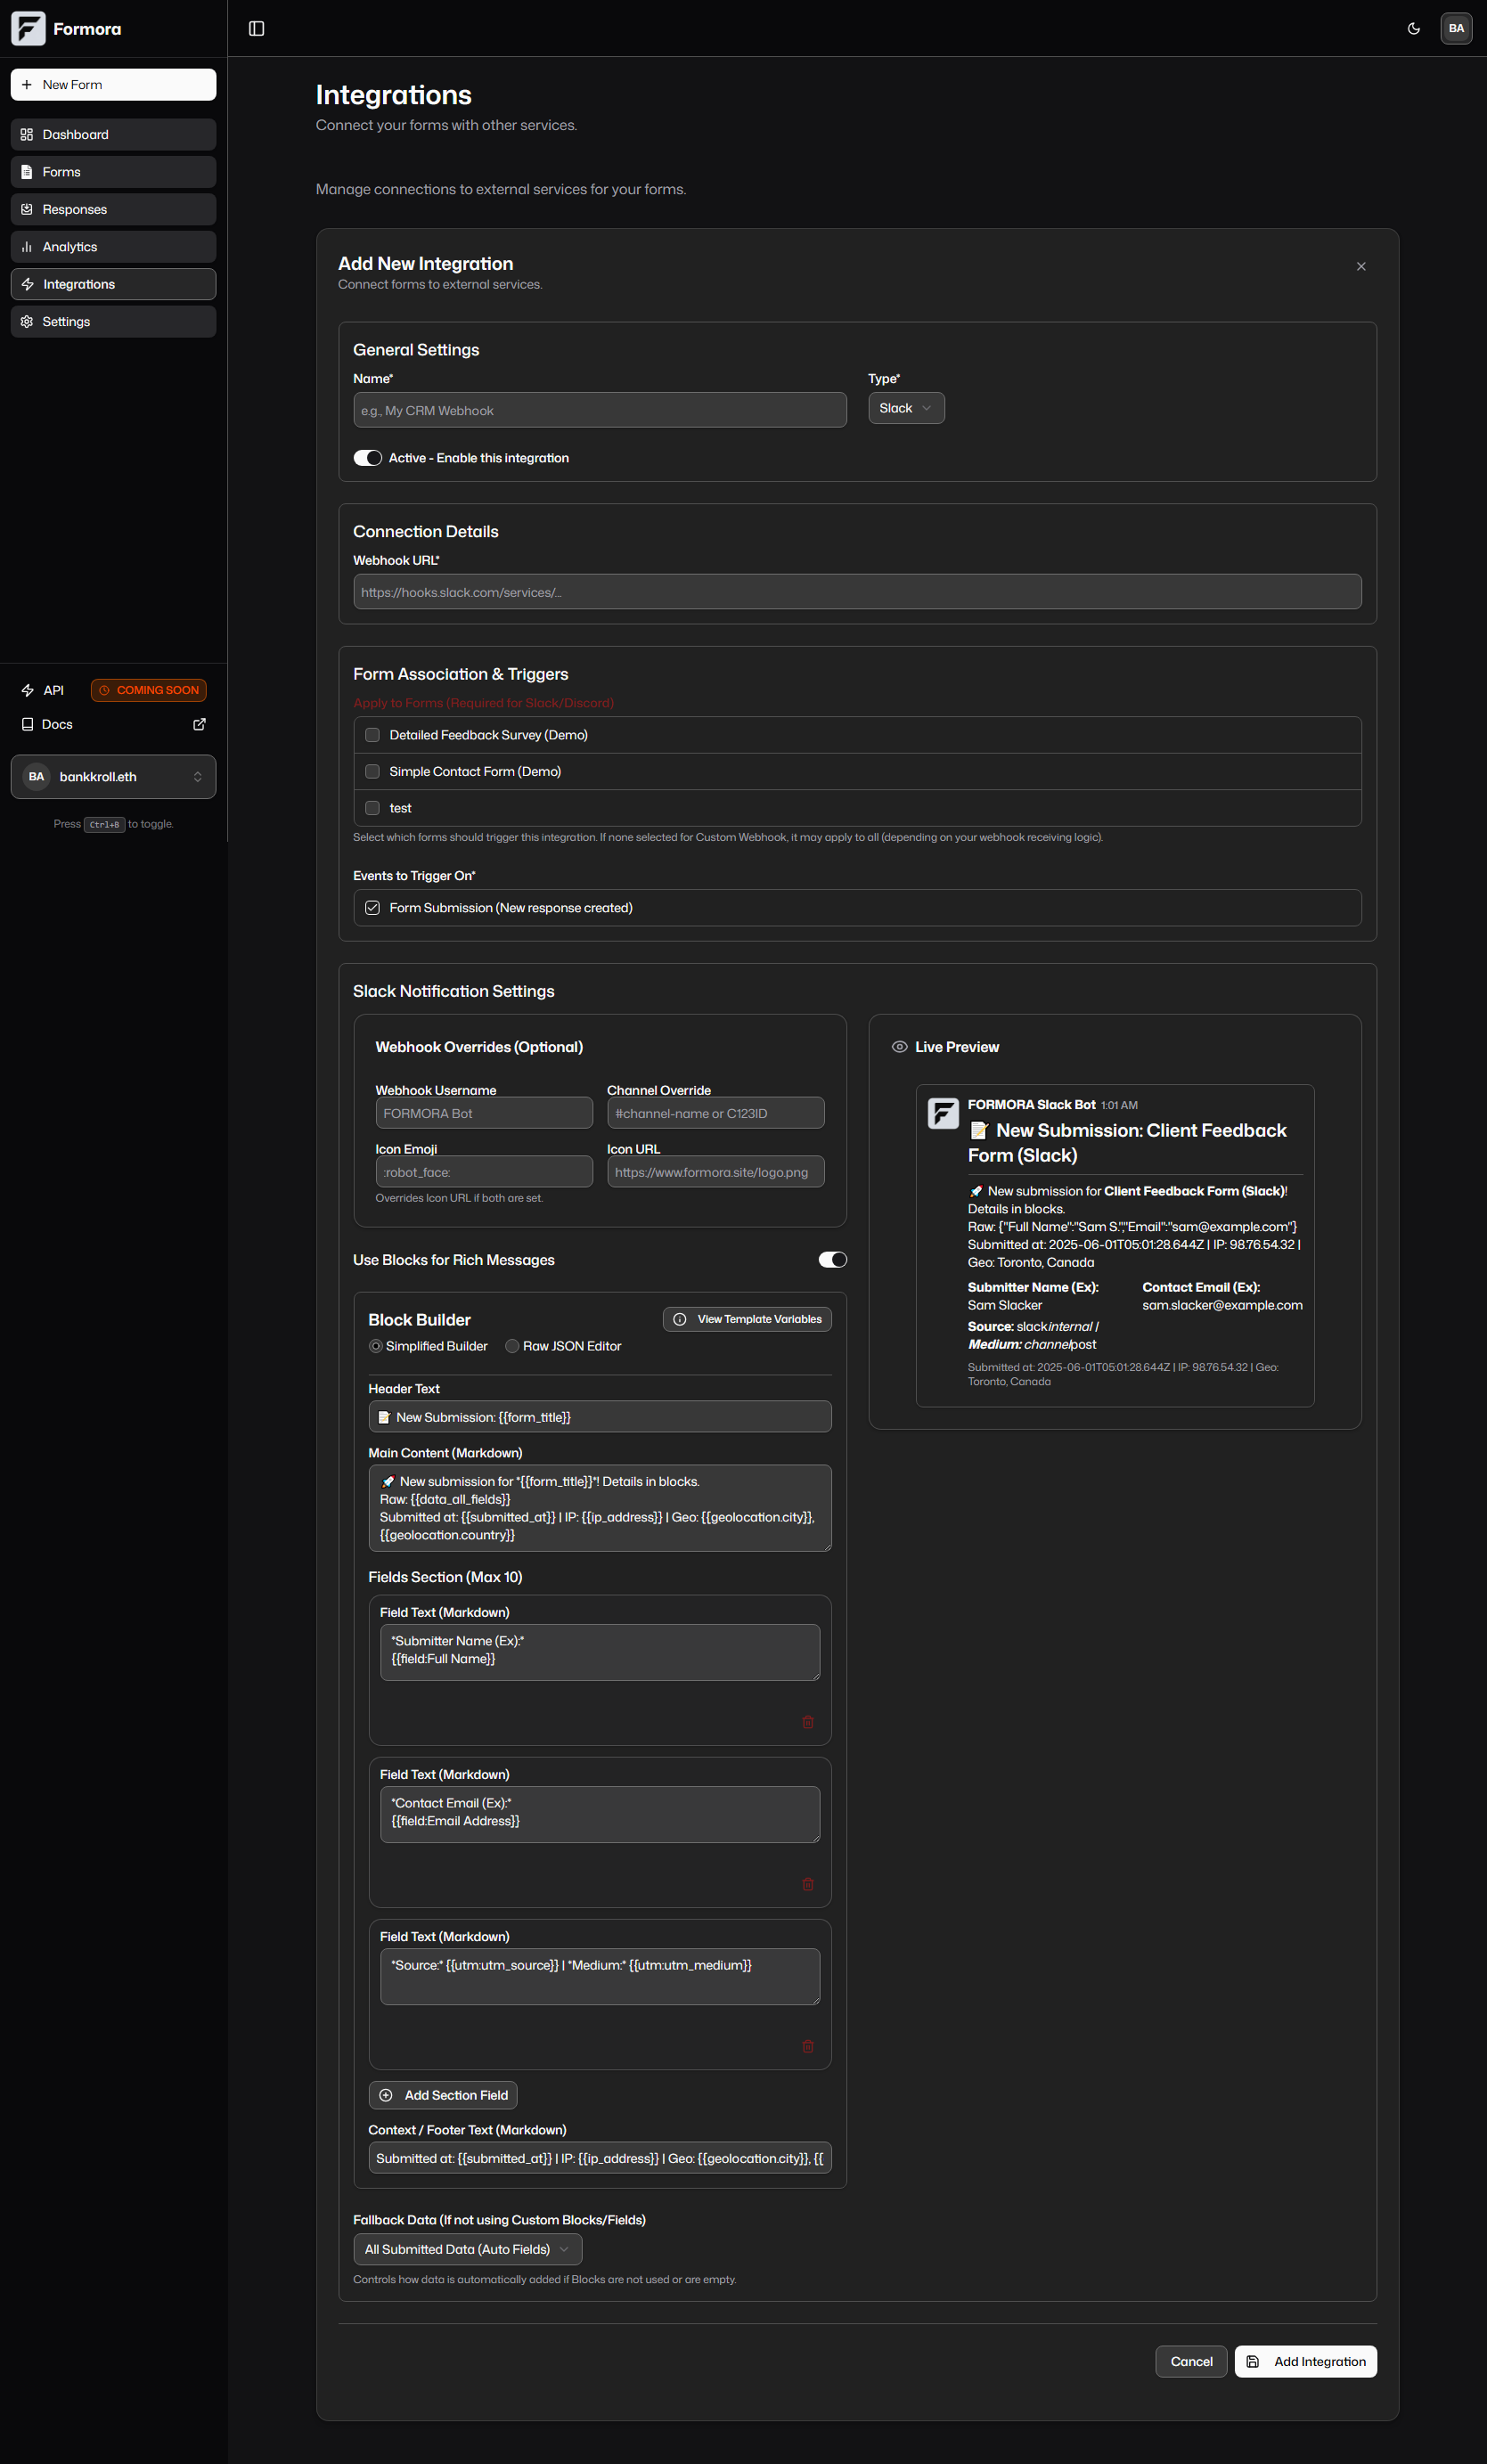
Task: Click the Add Integration button
Action: [x=1305, y=2361]
